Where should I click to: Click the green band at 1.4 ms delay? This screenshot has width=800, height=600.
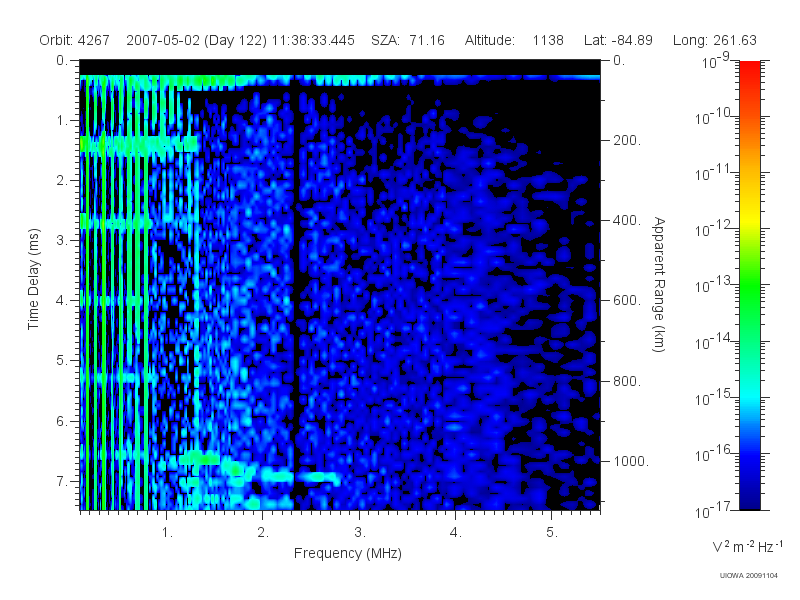pos(139,144)
